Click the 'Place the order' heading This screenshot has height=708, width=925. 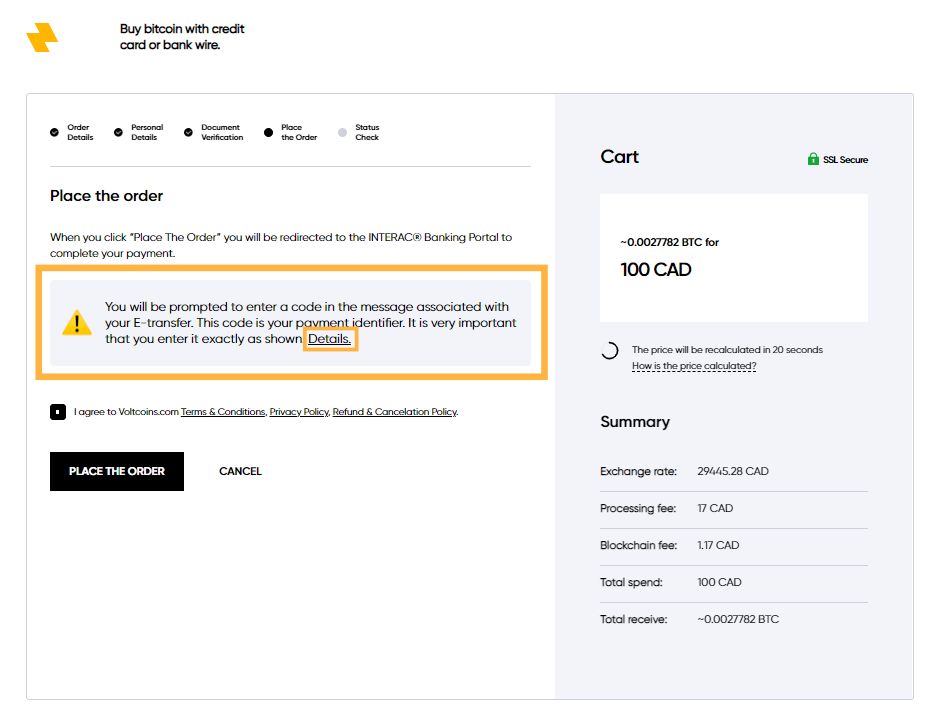[x=106, y=196]
